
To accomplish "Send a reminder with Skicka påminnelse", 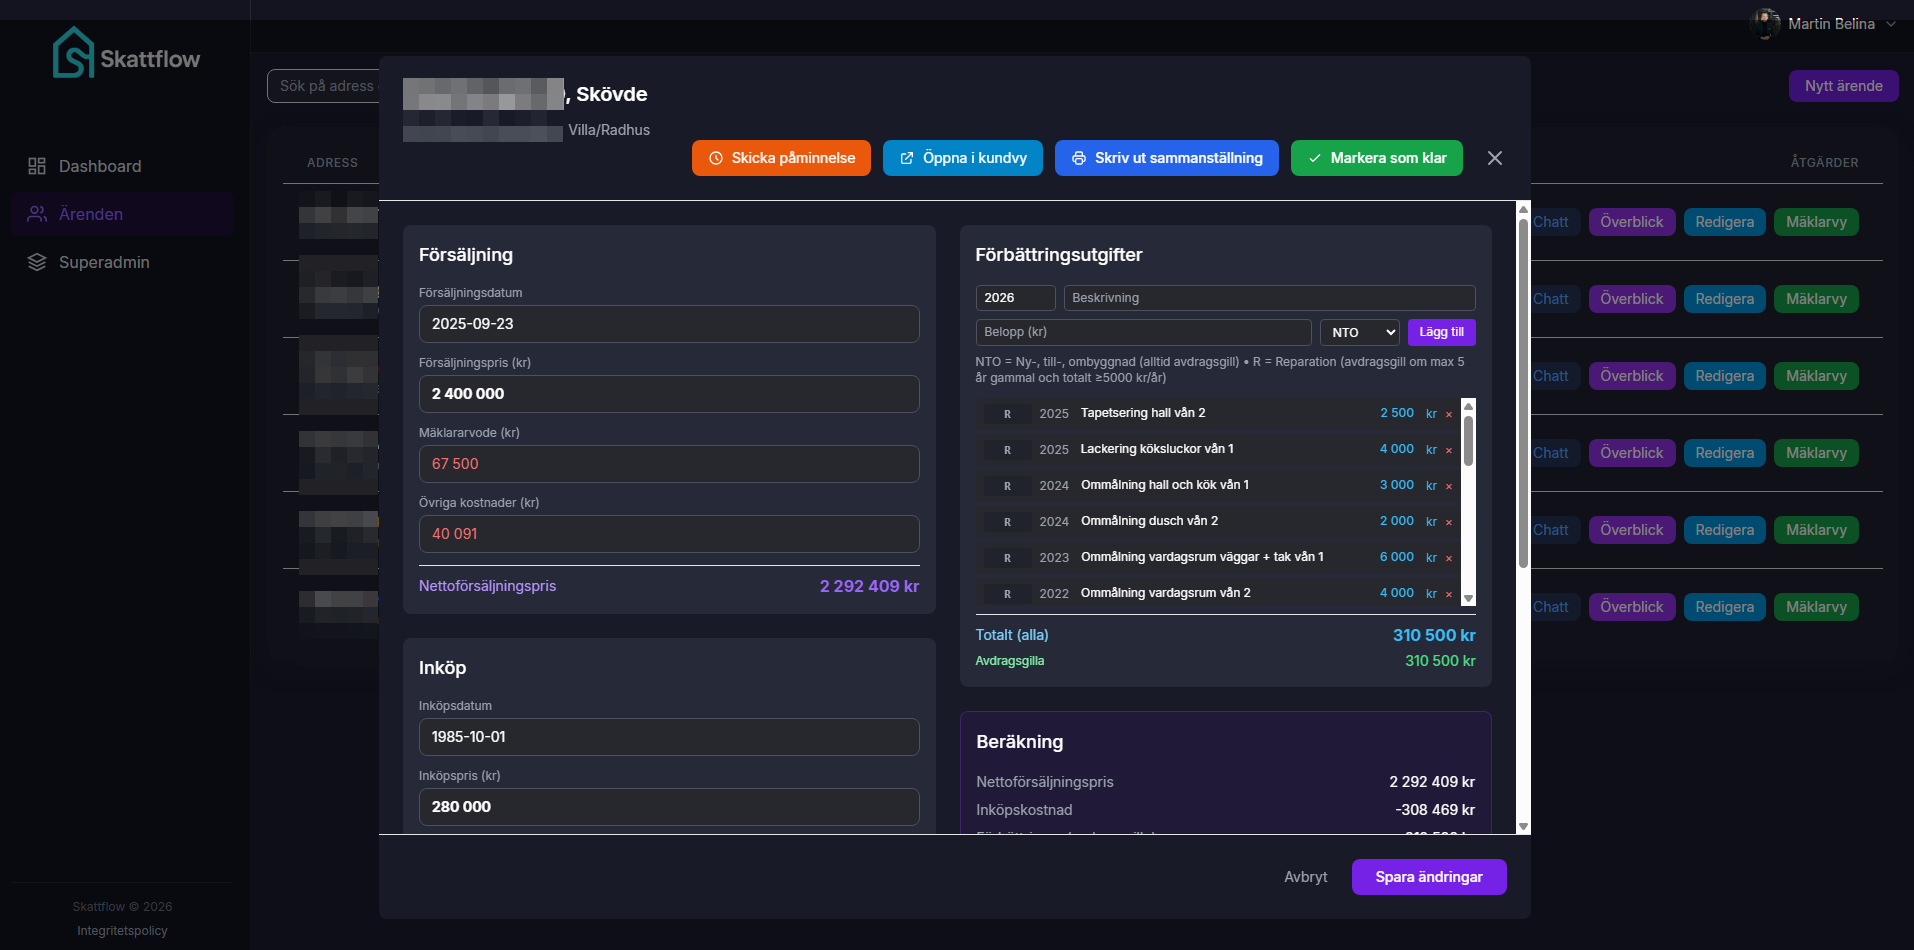I will 781,158.
